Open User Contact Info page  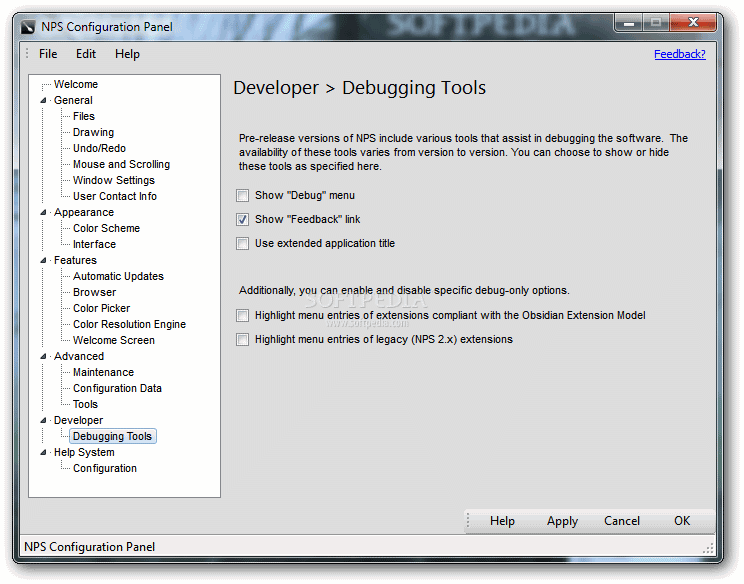tap(115, 196)
